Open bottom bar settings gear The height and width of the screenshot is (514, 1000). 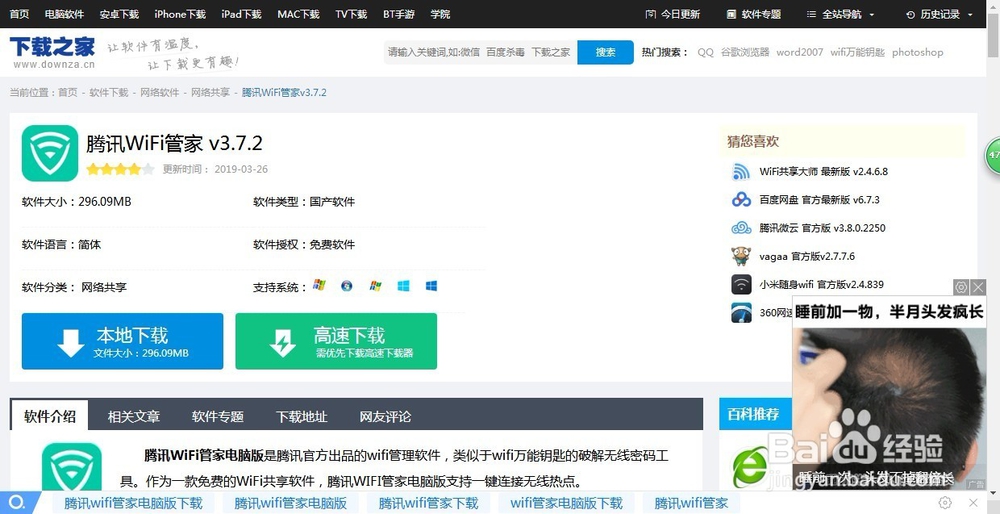tap(946, 503)
